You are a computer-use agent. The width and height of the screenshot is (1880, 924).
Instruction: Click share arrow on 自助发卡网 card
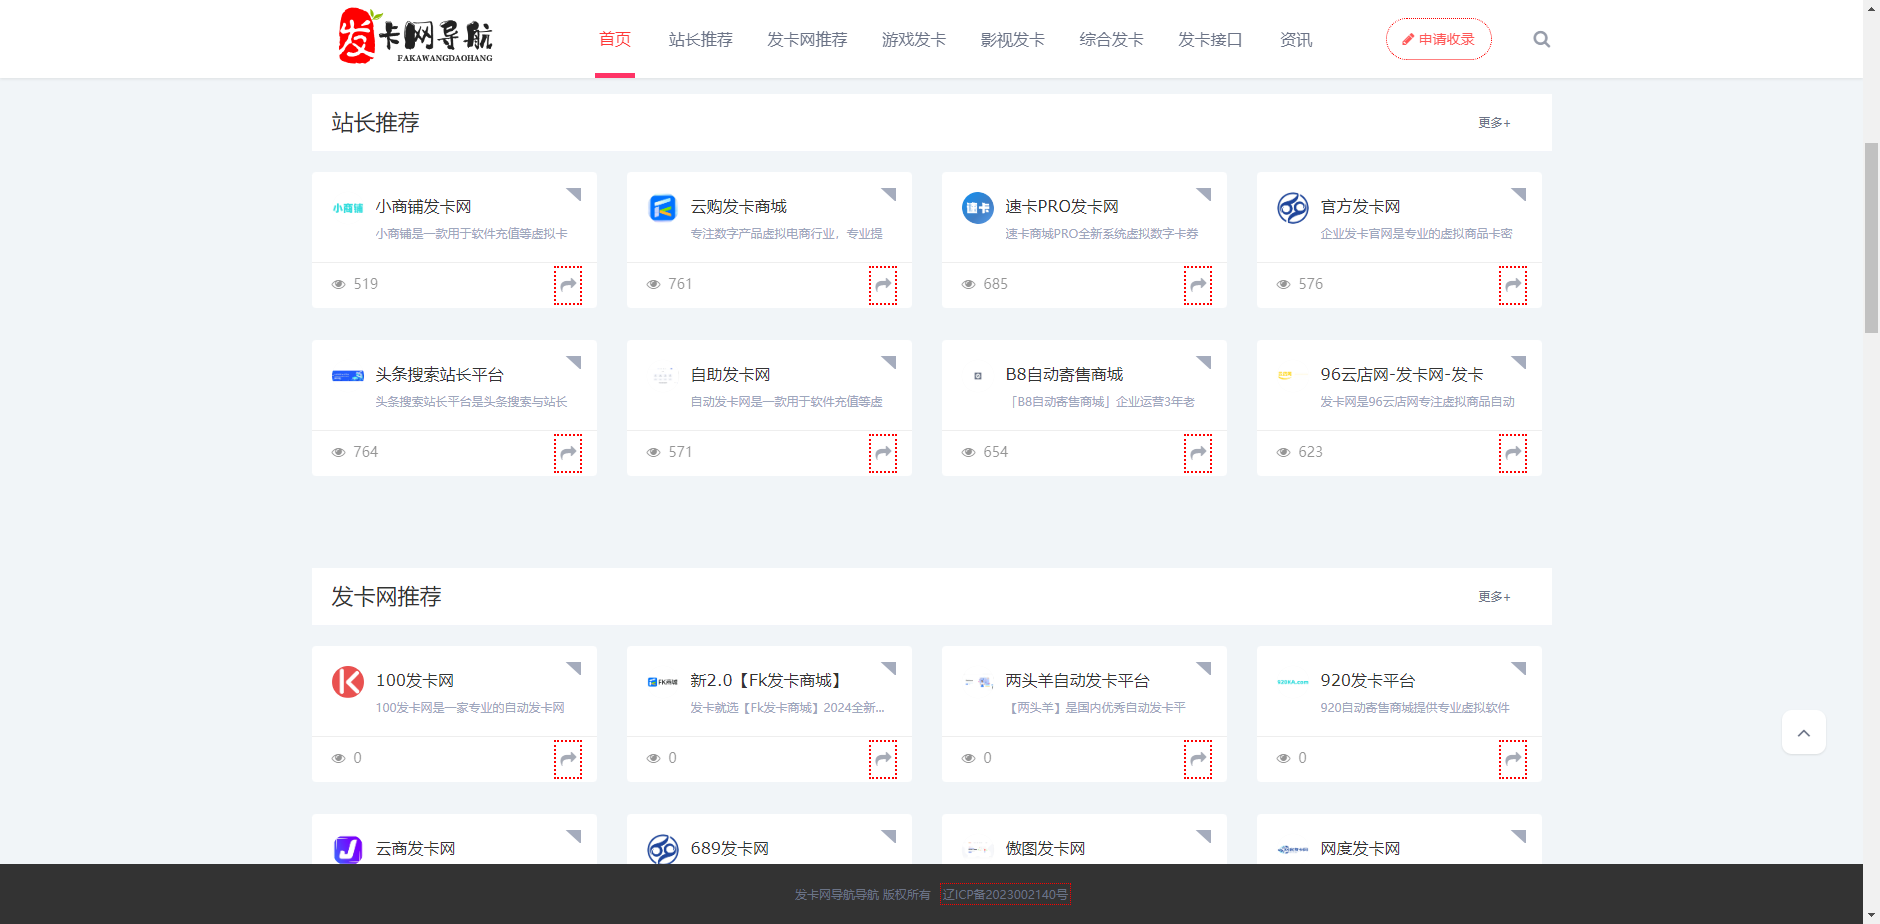click(x=883, y=453)
